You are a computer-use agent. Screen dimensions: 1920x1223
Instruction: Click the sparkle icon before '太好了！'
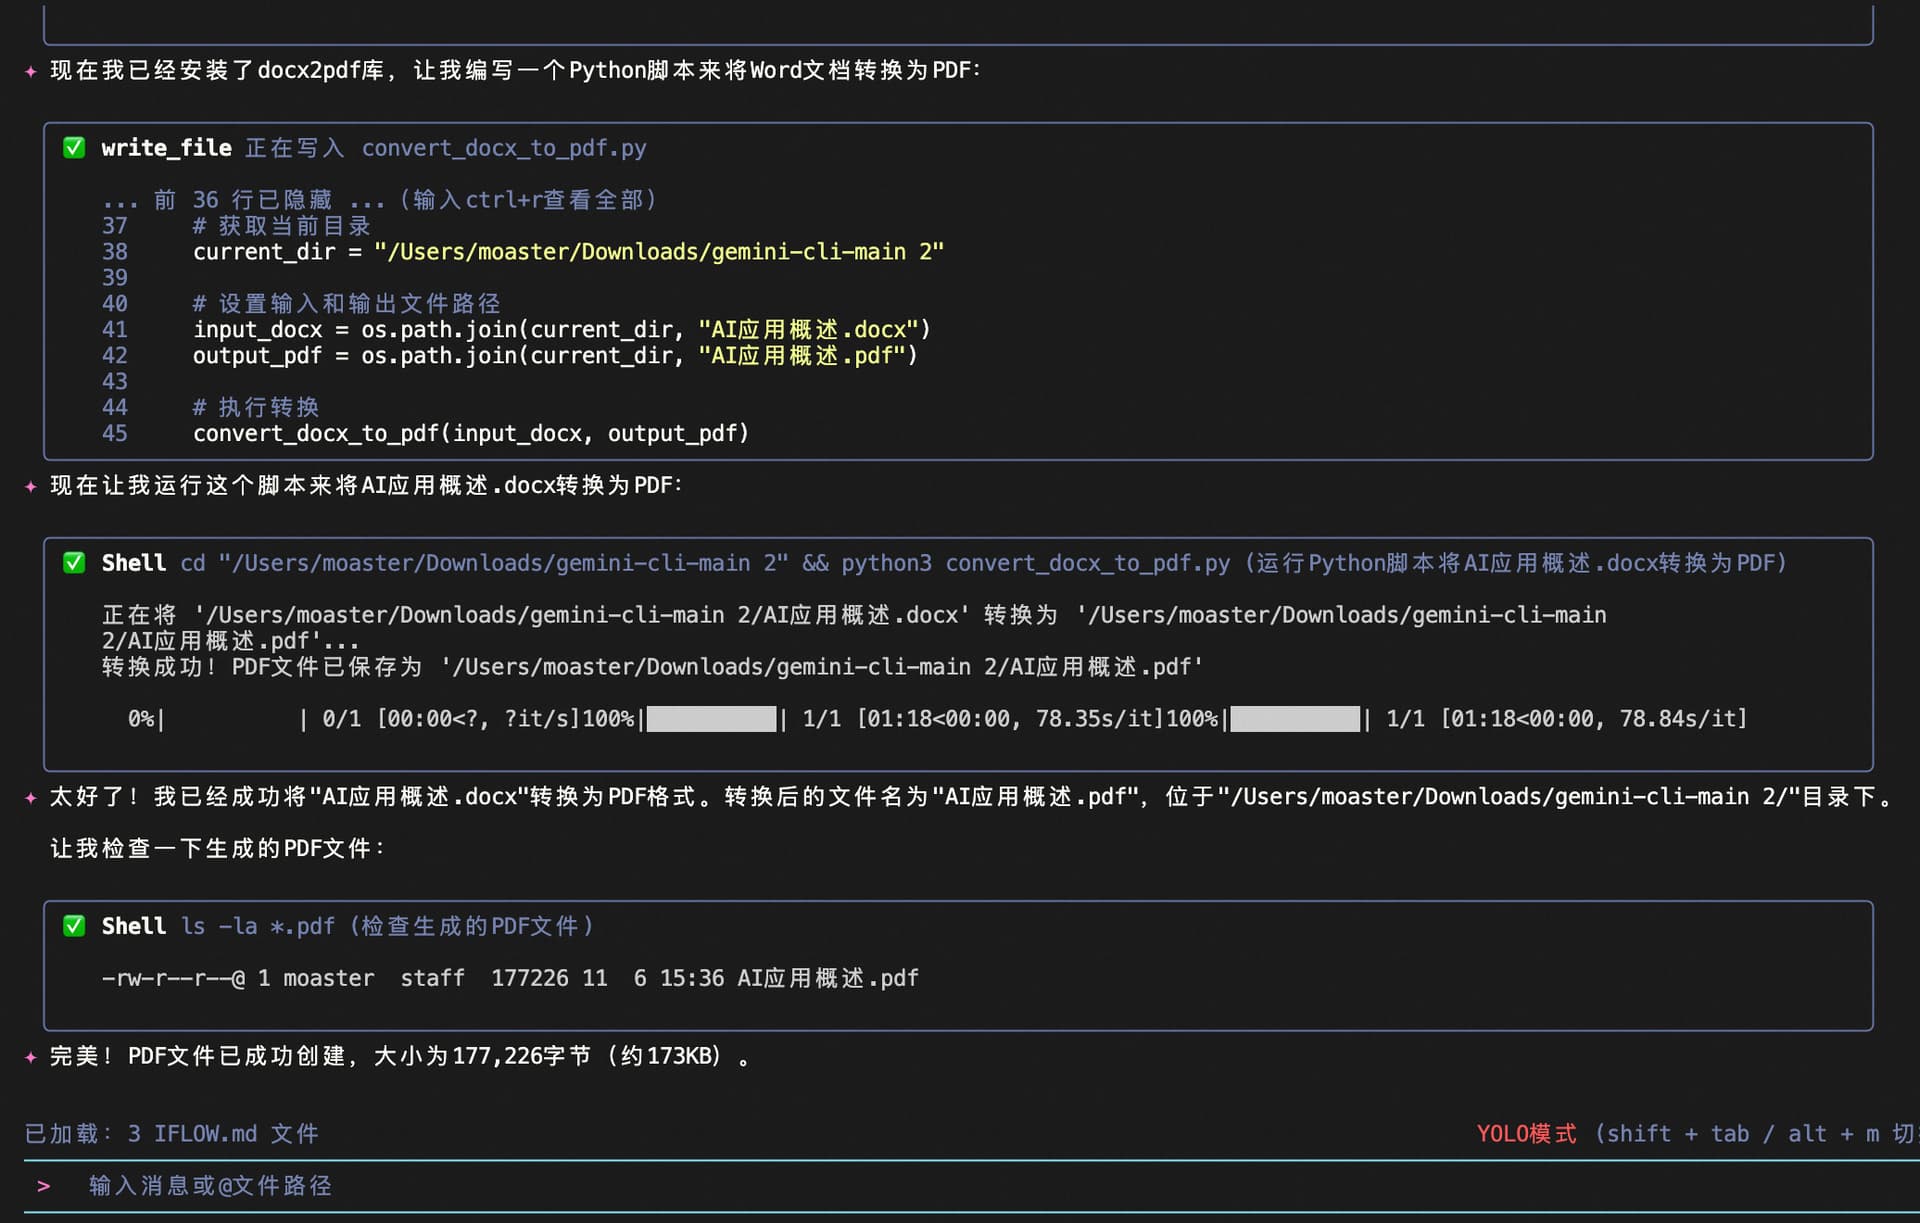pos(31,797)
